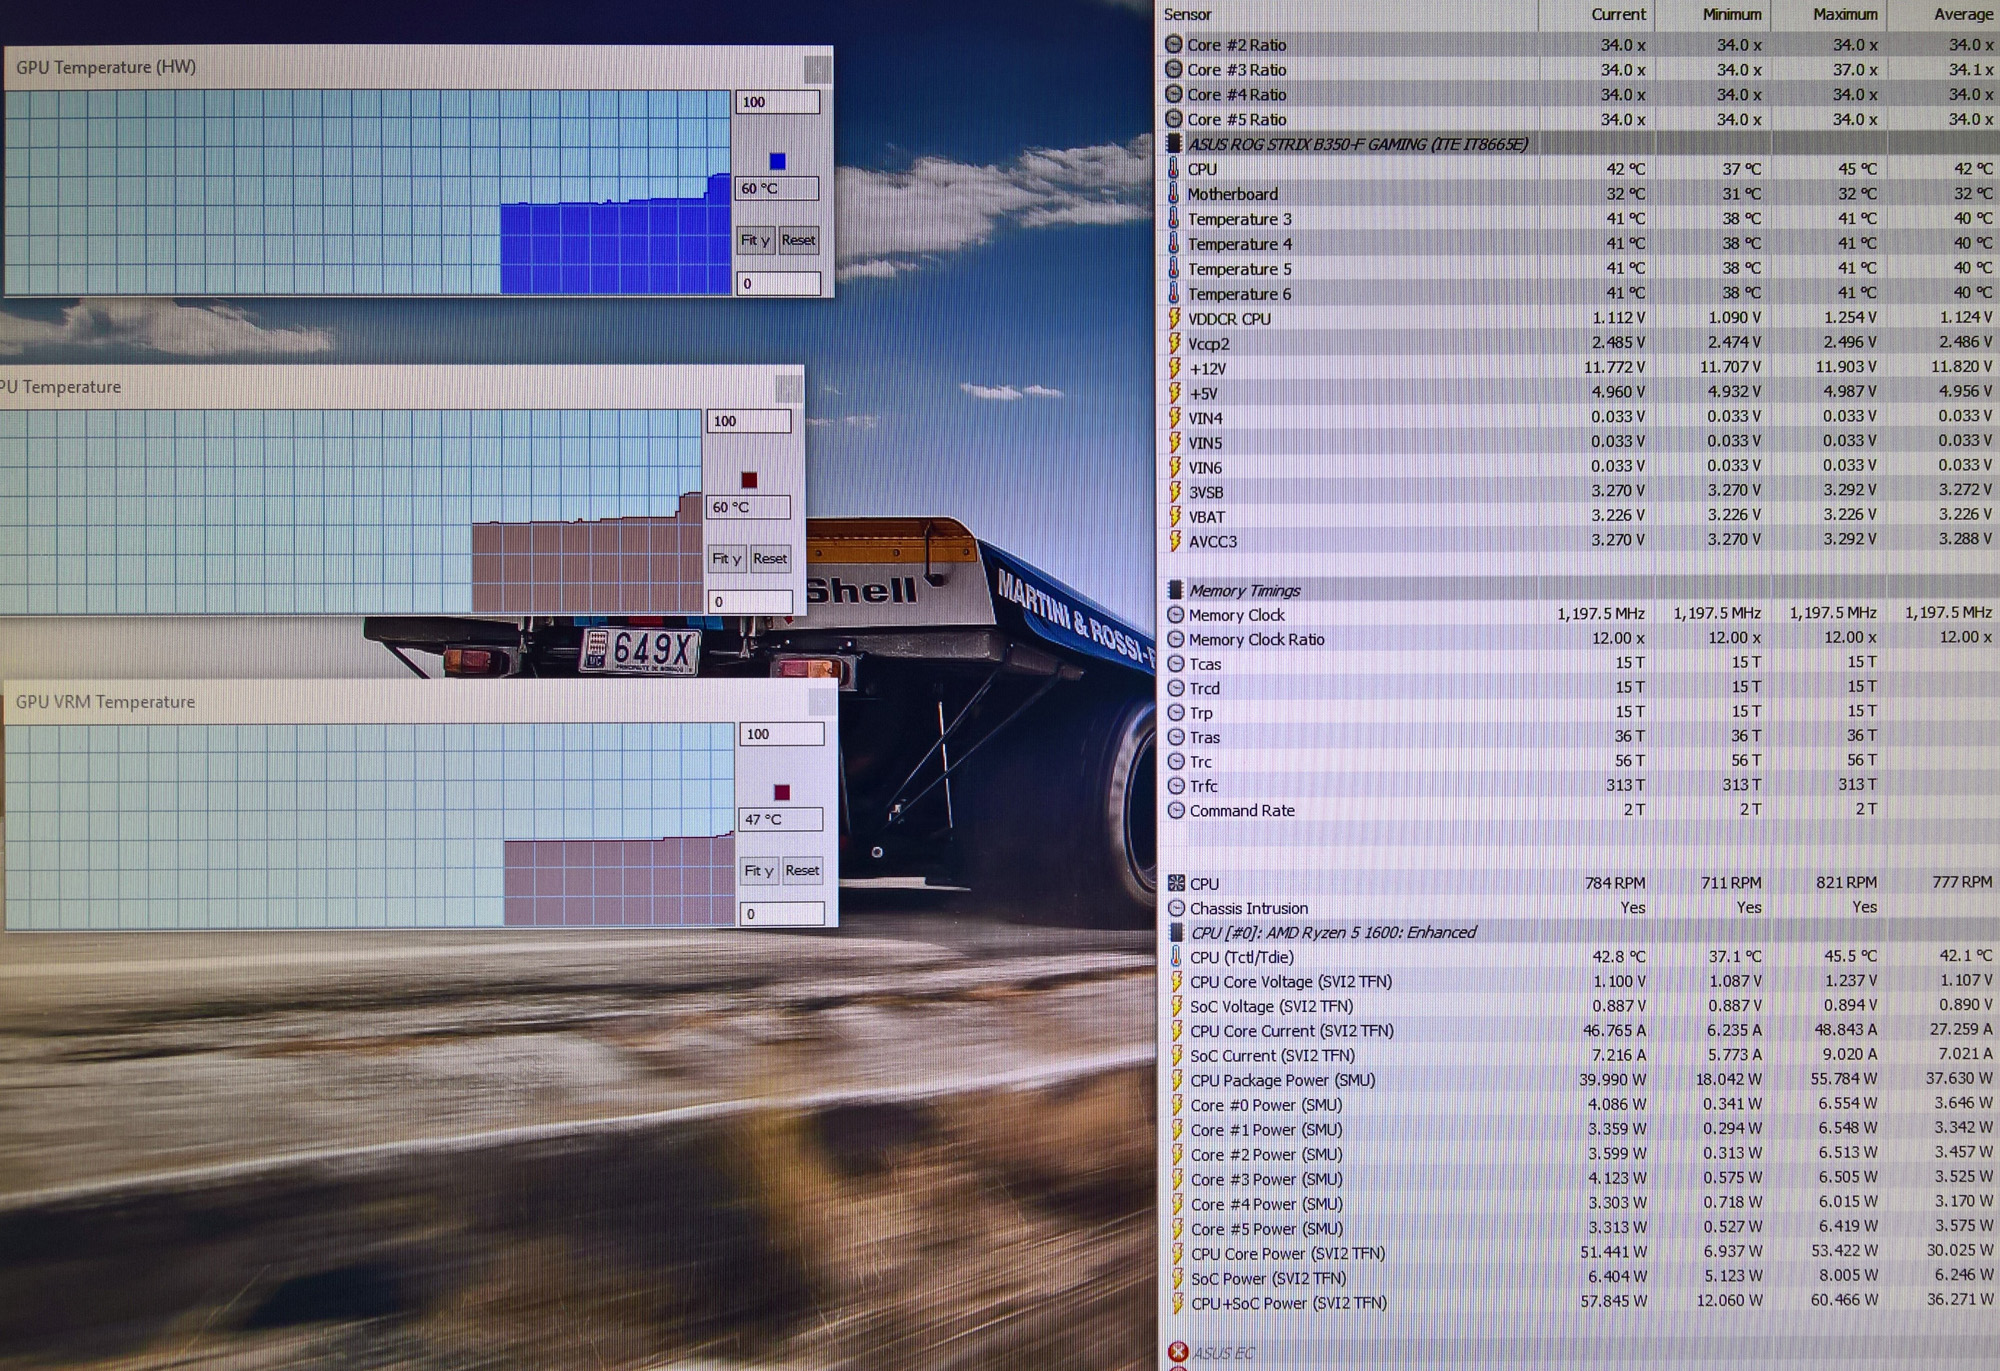The height and width of the screenshot is (1371, 2000).
Task: Click Fit y in GPU VRM Temperature graph
Action: click(758, 871)
